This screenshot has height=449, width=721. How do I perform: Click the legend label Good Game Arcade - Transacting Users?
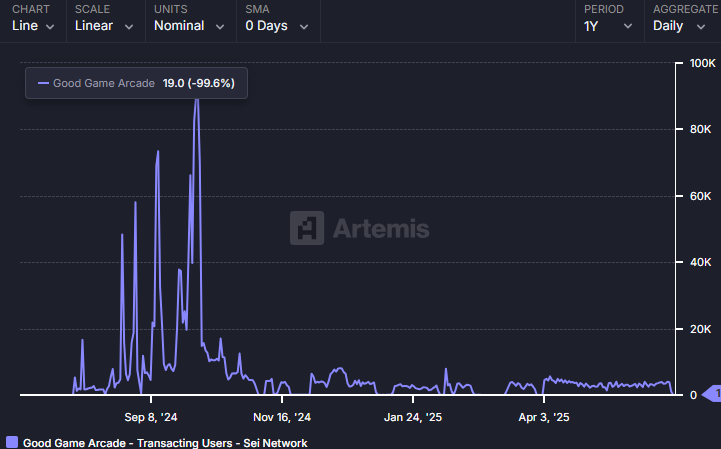[165, 443]
